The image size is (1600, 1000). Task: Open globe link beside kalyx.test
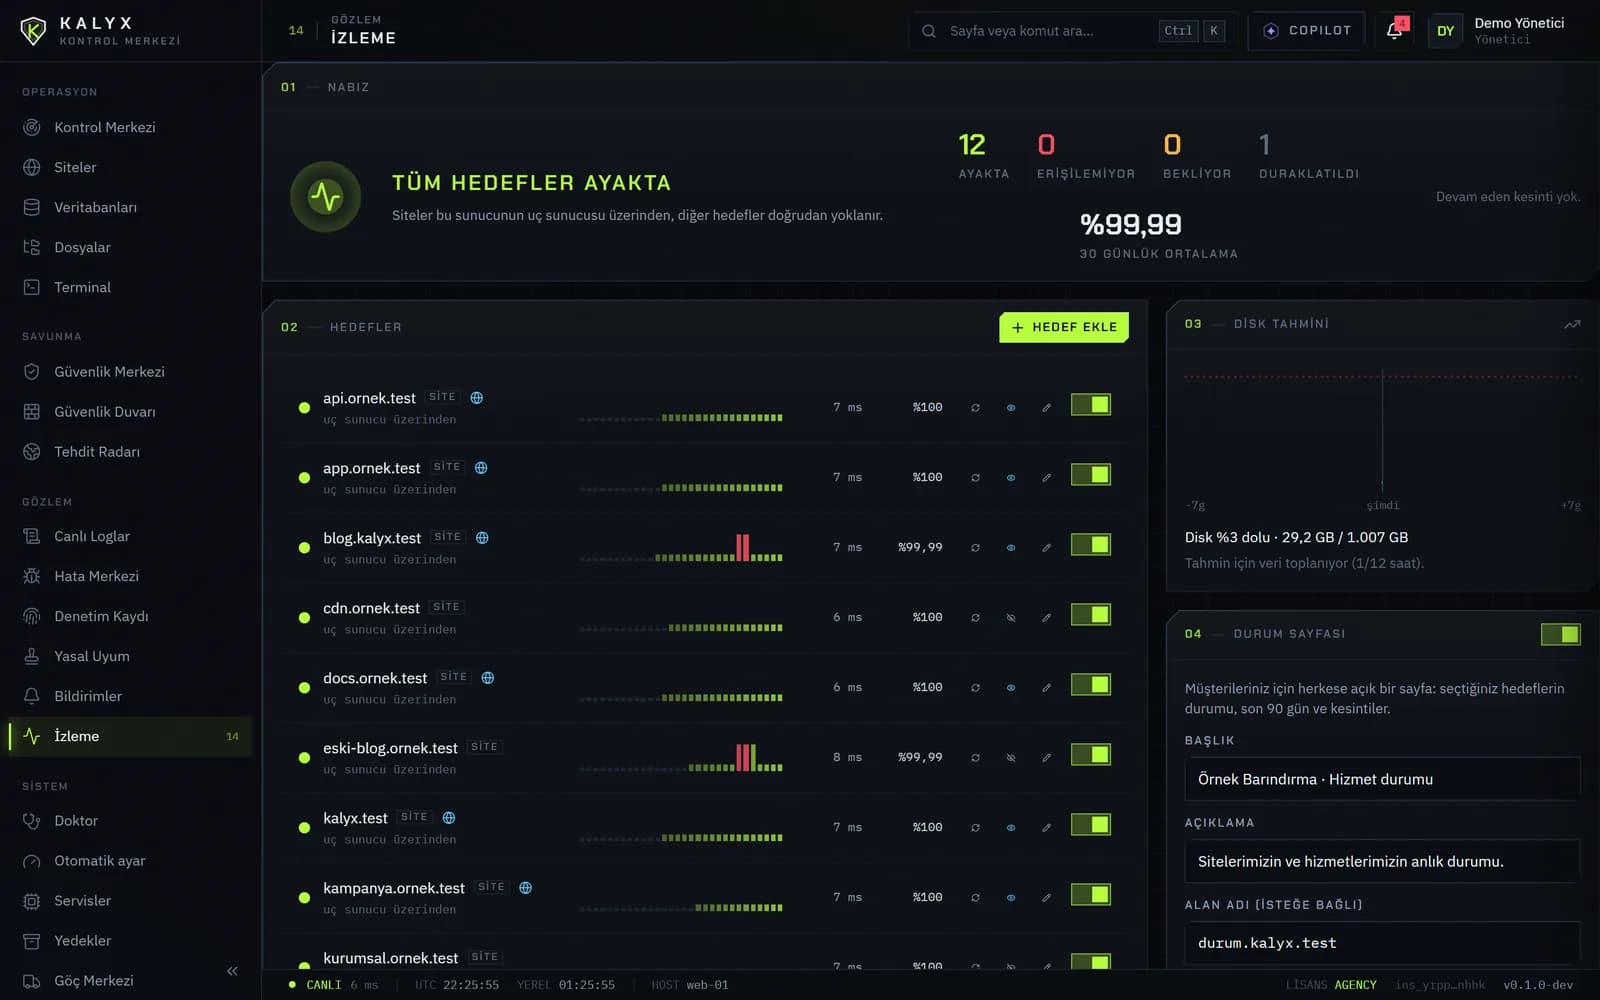(449, 817)
